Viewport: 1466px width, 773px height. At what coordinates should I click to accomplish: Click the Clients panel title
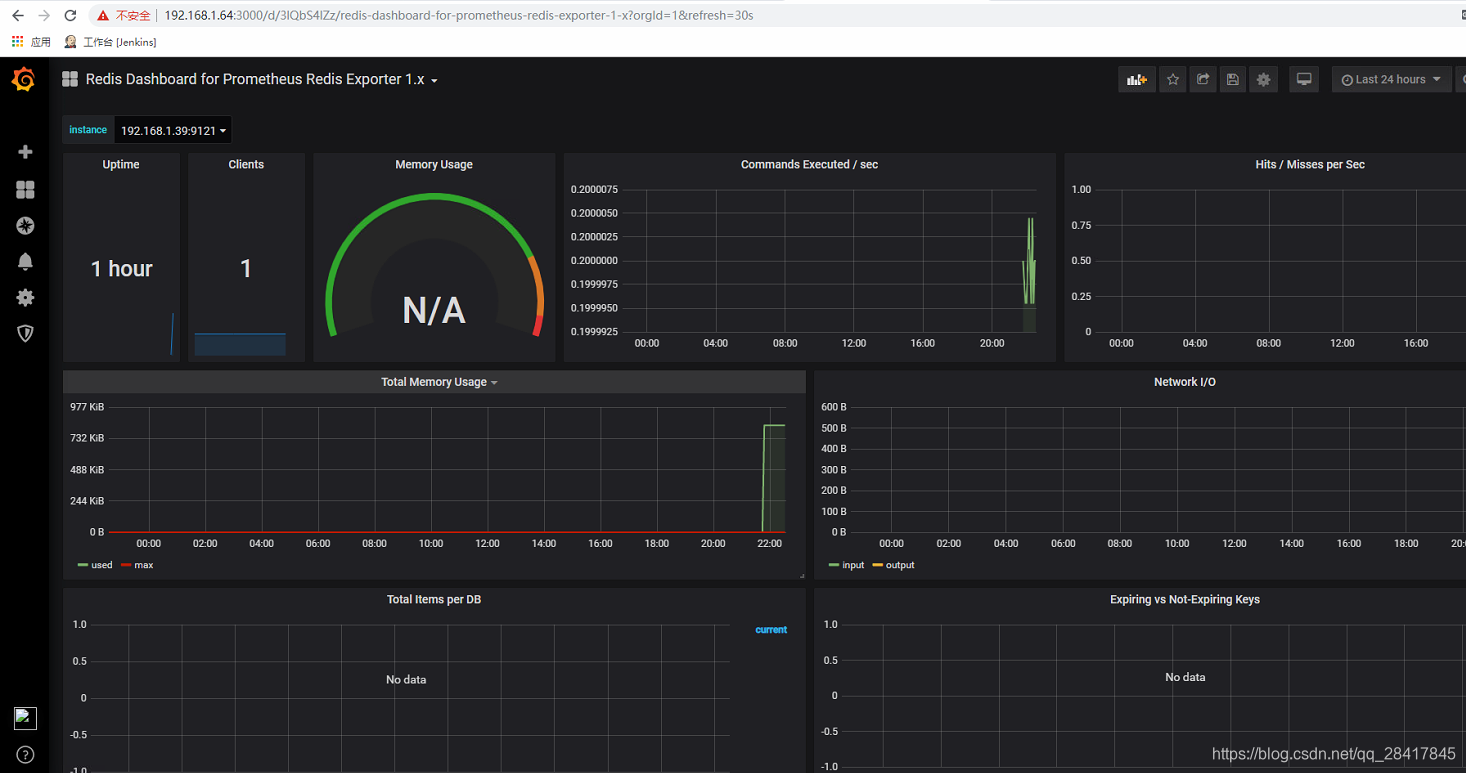246,165
